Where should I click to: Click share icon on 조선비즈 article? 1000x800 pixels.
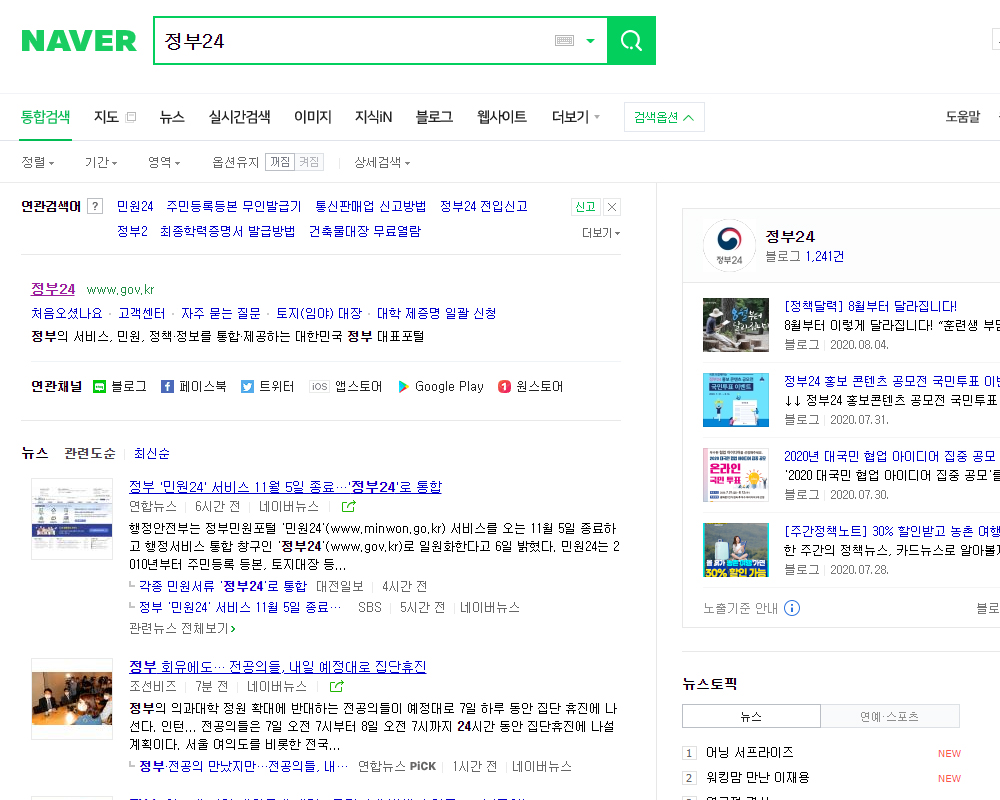(x=337, y=686)
